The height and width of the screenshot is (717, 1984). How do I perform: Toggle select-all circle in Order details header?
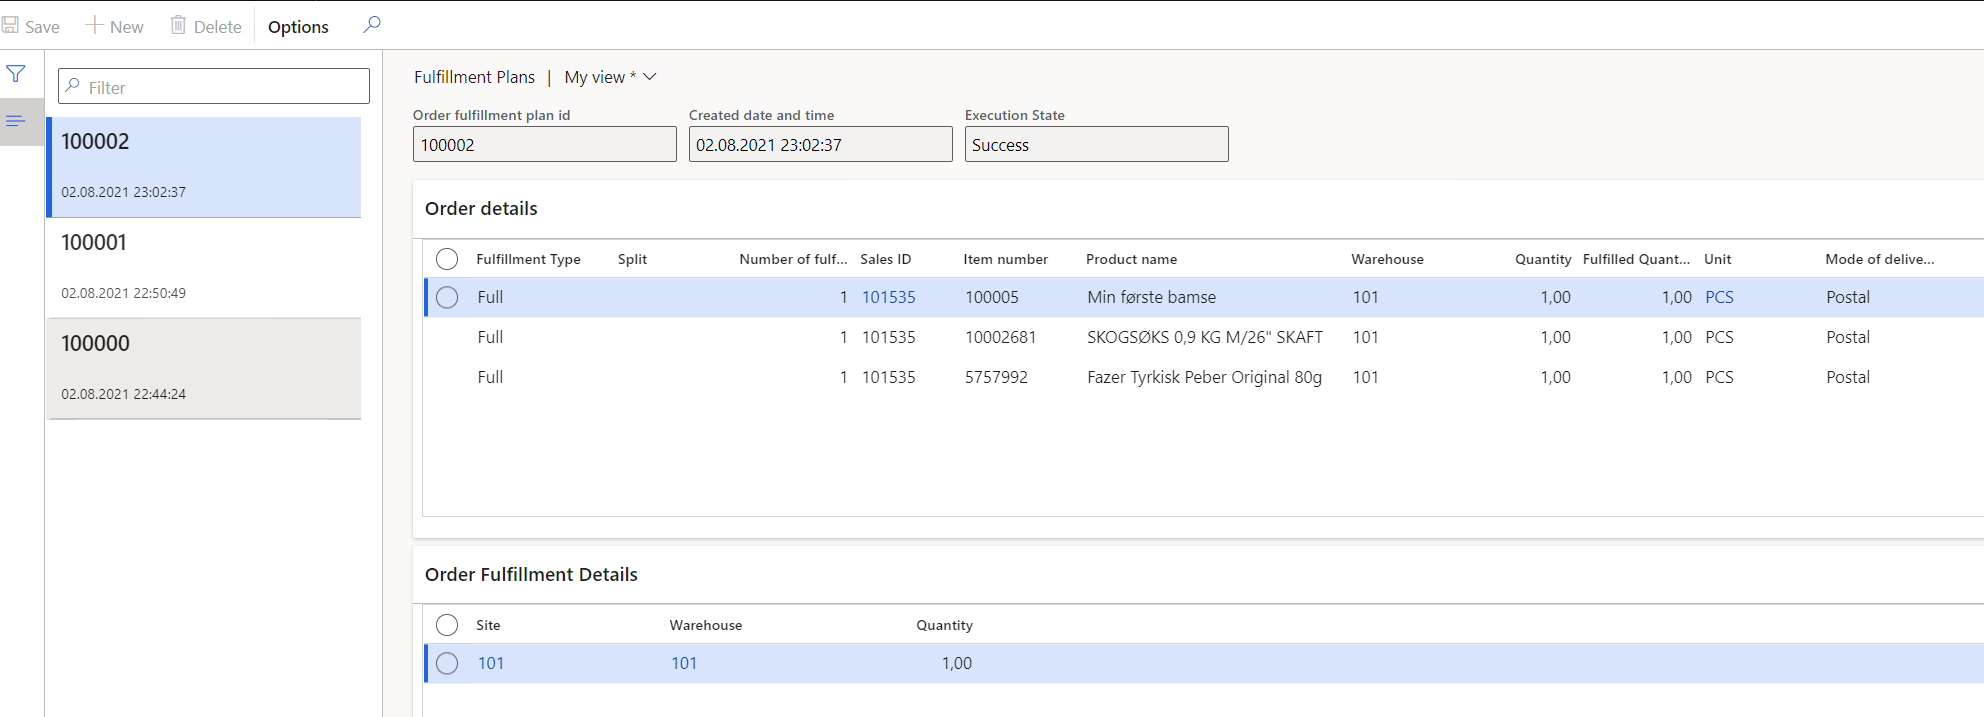click(447, 259)
